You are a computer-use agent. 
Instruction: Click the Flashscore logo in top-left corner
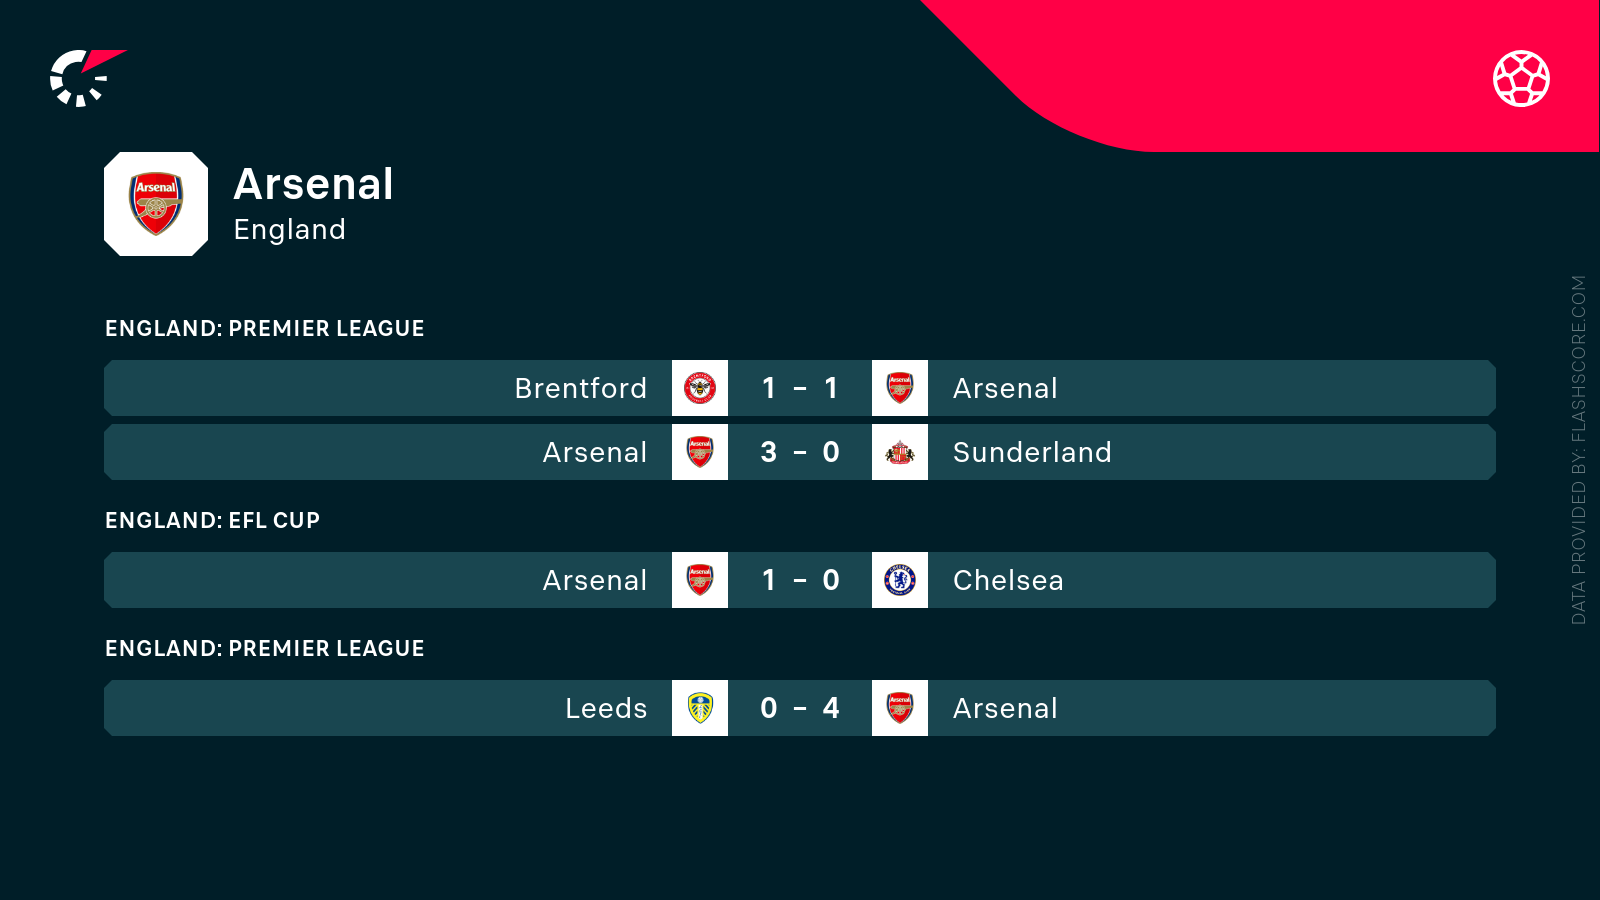(85, 78)
